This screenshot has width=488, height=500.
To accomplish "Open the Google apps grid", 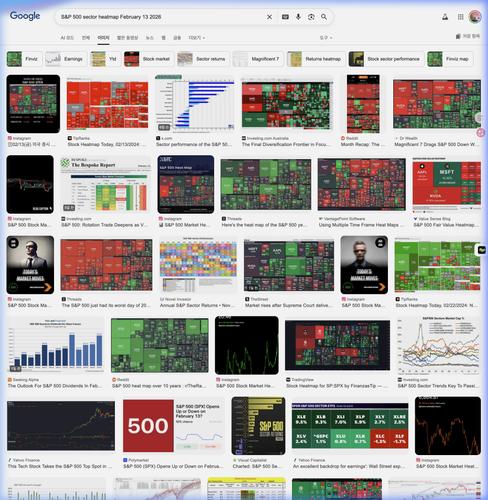I will coord(460,17).
